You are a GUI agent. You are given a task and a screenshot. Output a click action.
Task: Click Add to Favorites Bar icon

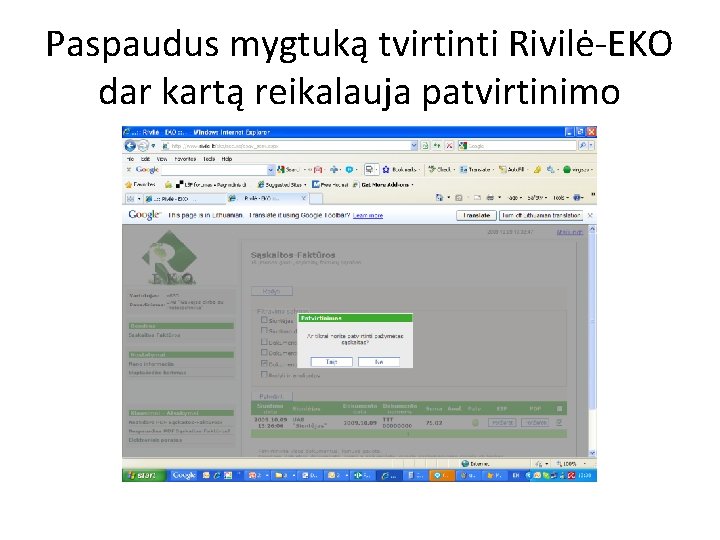point(169,185)
